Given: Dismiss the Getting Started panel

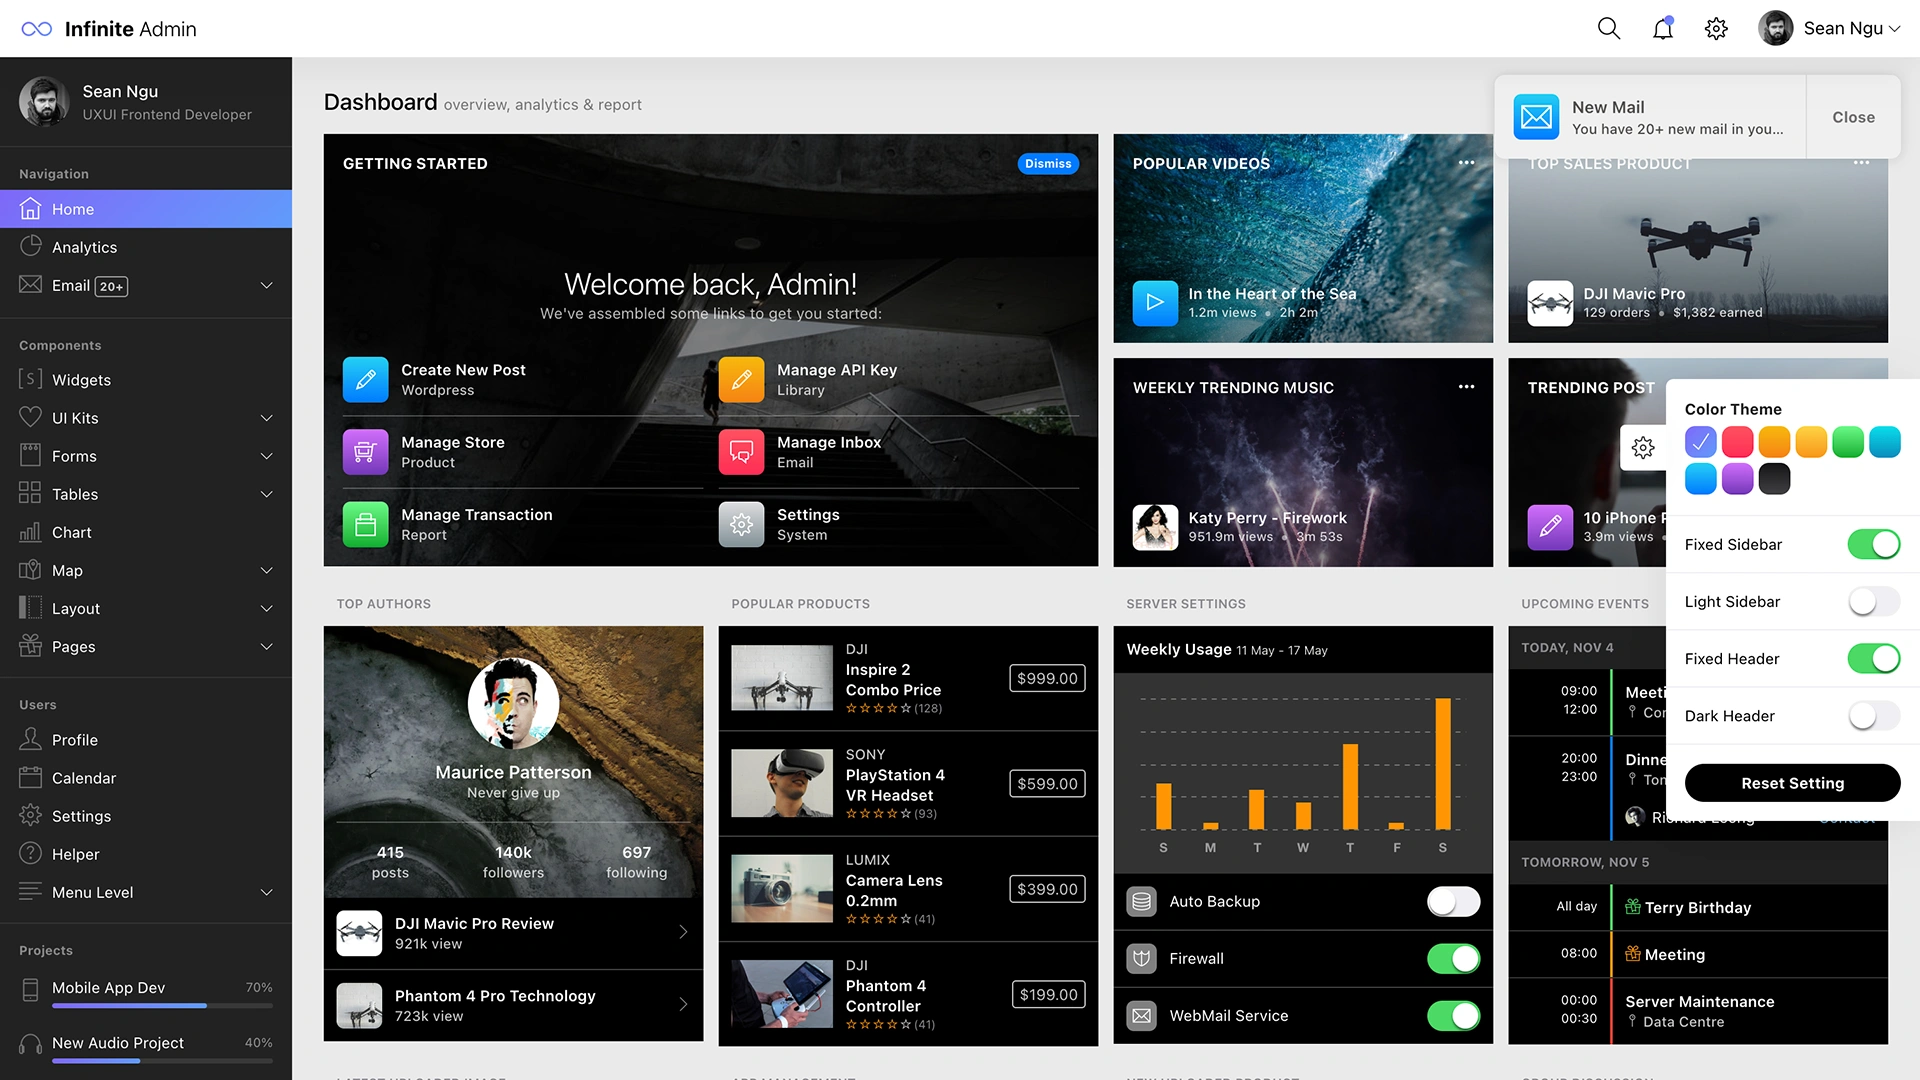Looking at the screenshot, I should tap(1048, 163).
